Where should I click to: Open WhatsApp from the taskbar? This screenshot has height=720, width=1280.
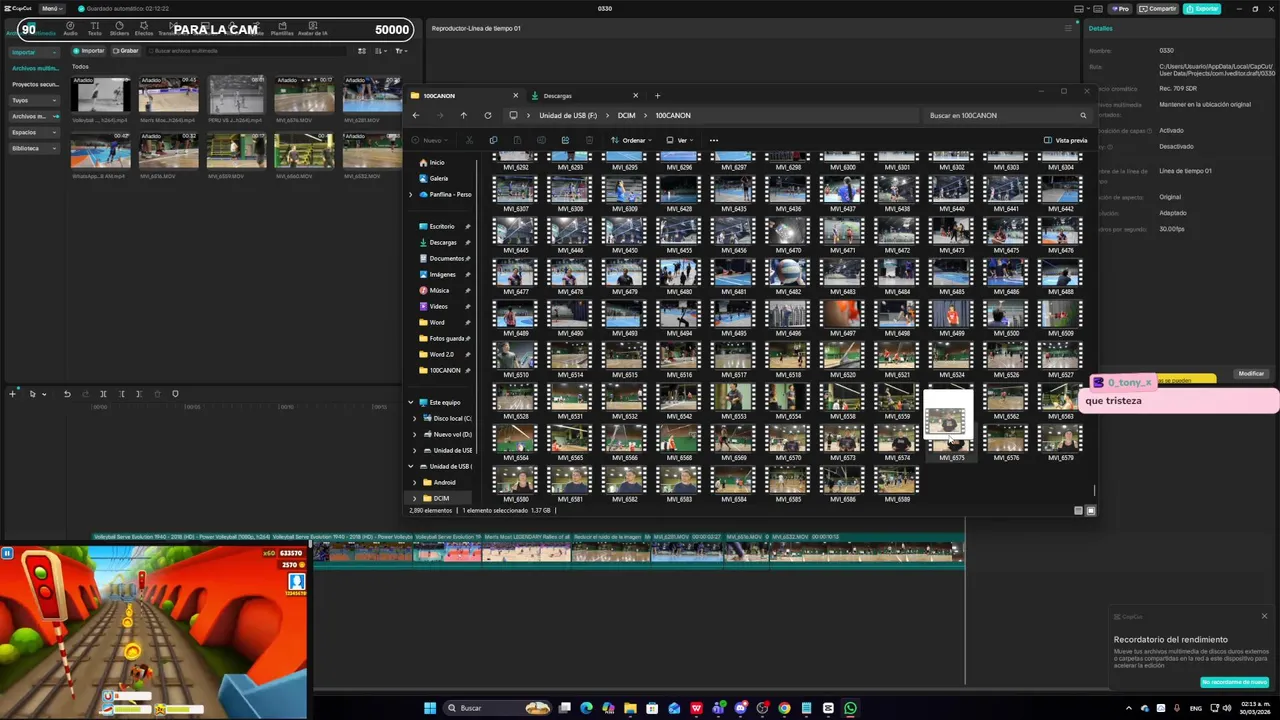point(850,708)
